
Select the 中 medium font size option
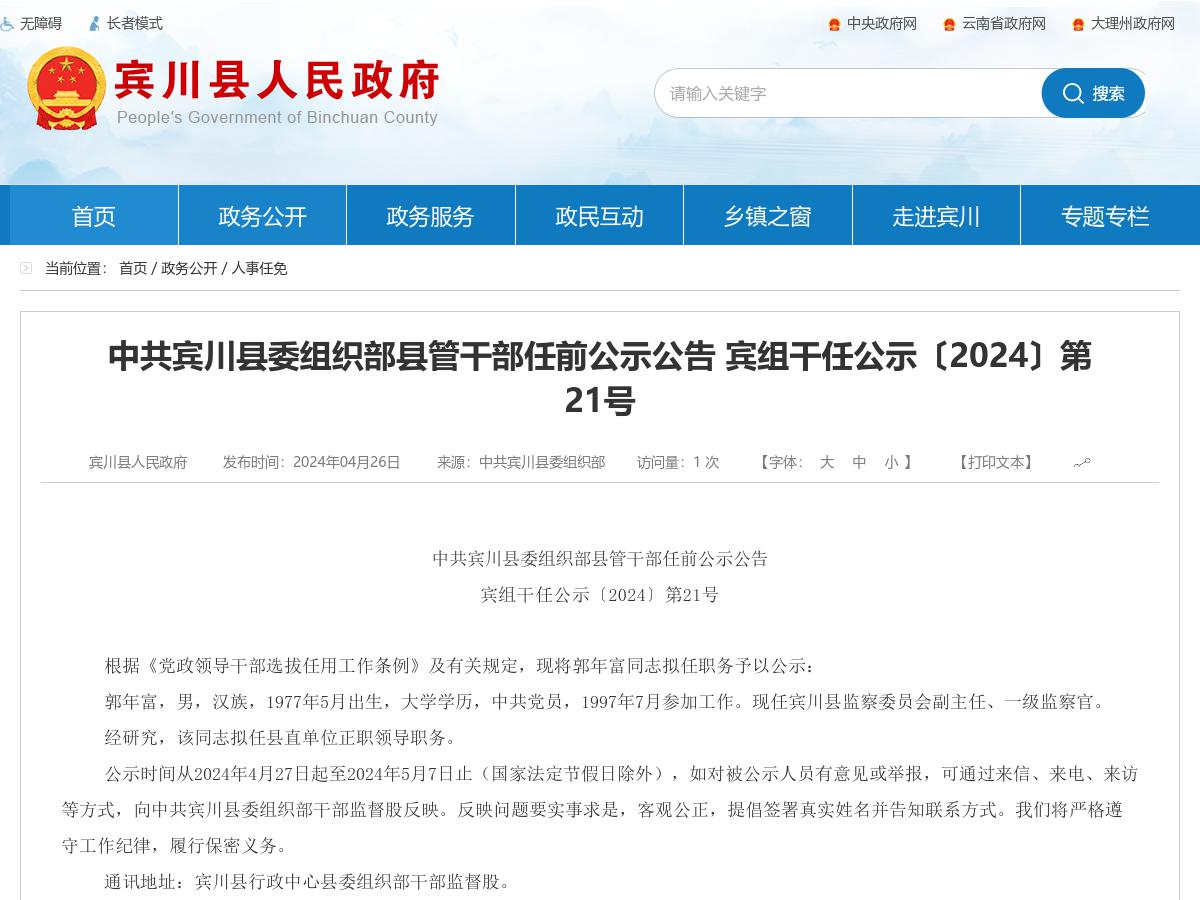(x=858, y=463)
